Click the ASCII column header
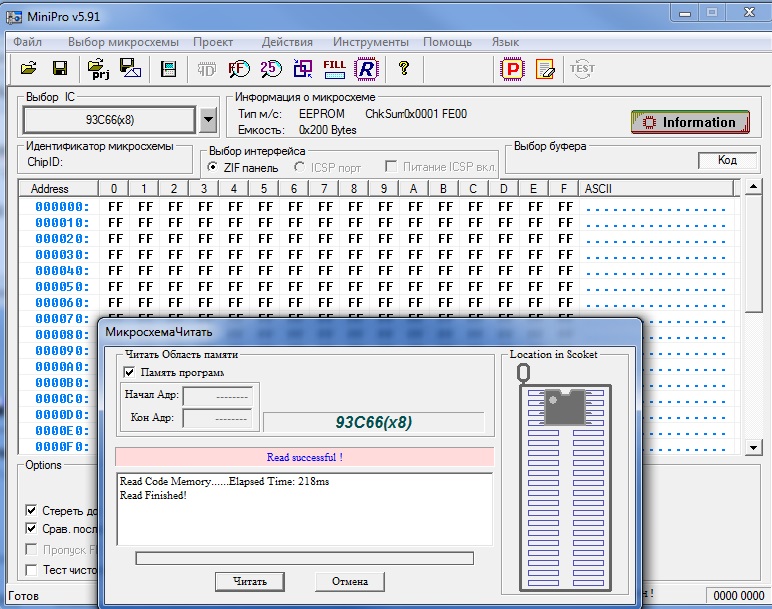Image resolution: width=772 pixels, height=609 pixels. pyautogui.click(x=657, y=189)
